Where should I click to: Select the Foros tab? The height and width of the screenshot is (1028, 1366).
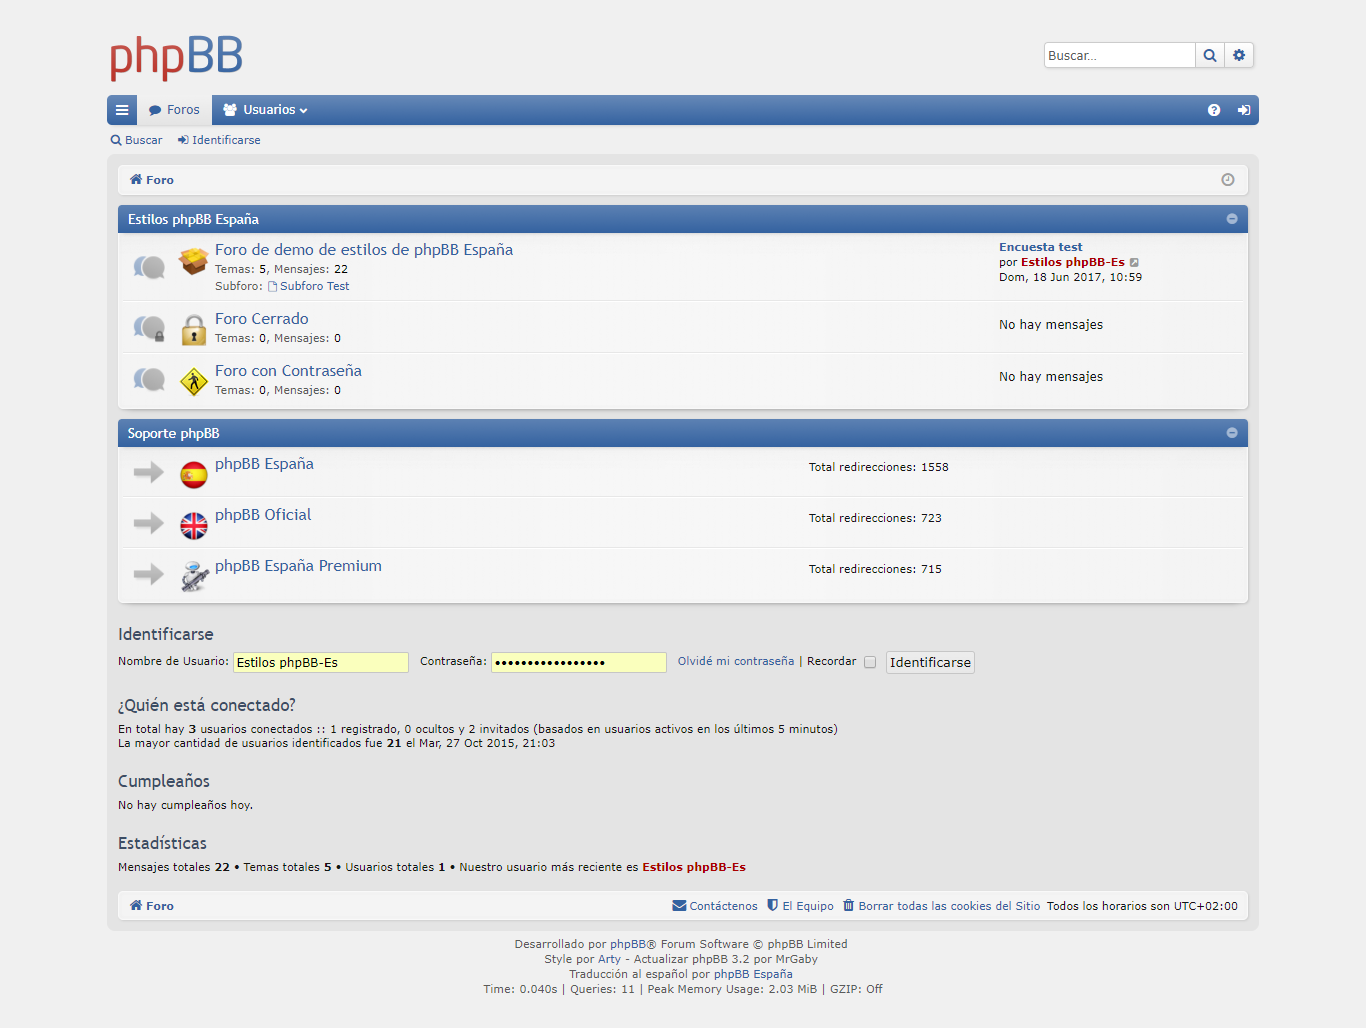[174, 110]
